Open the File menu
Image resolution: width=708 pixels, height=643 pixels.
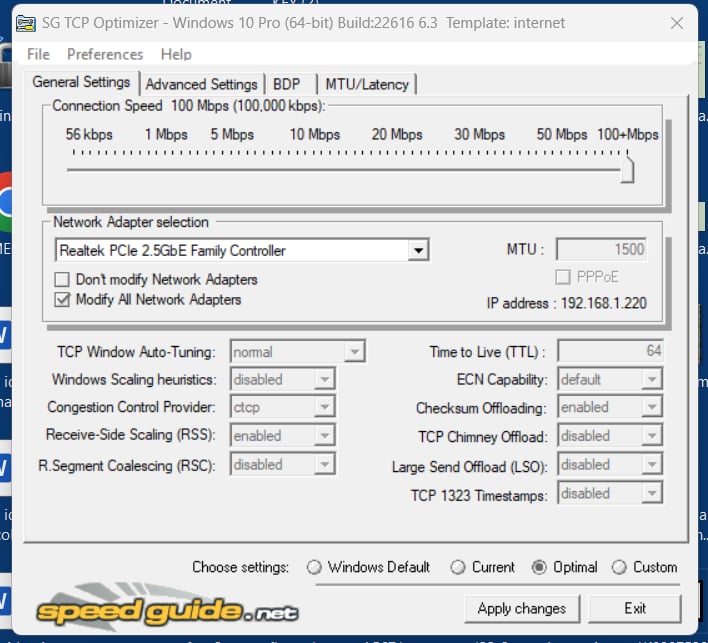pos(38,54)
